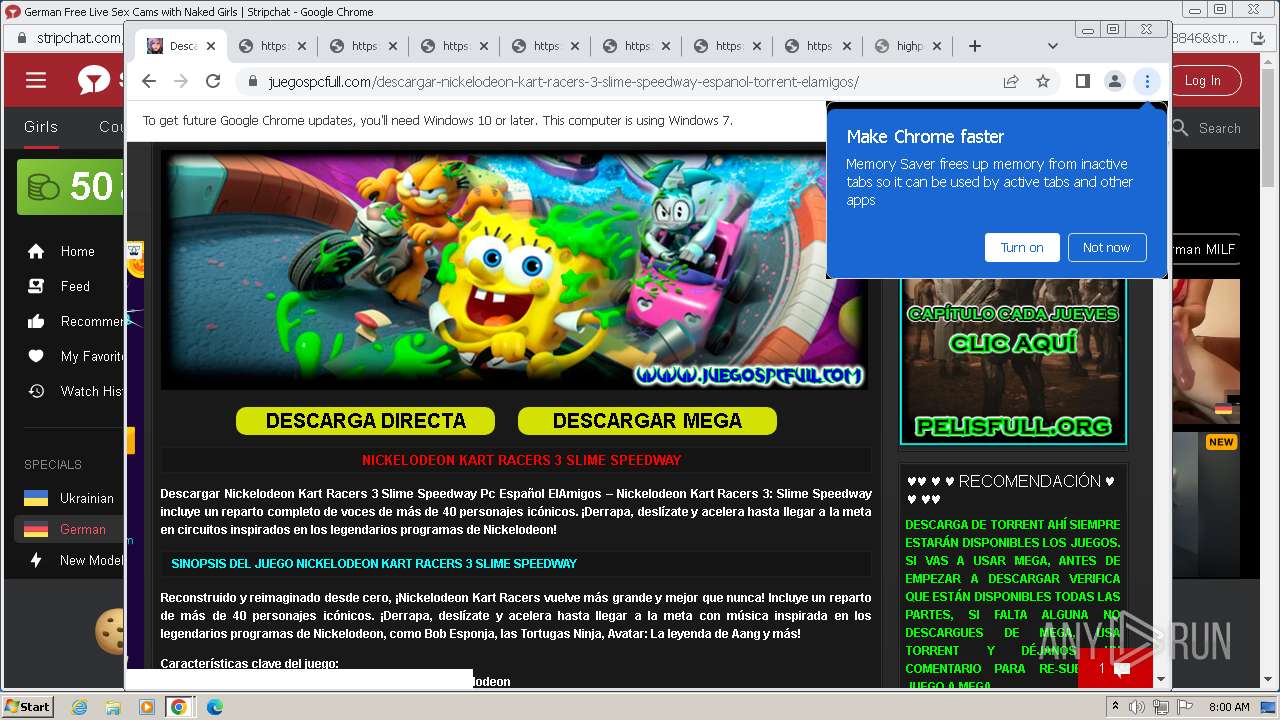Click the thumbs-up Recommended icon in Stripchat

(36, 321)
